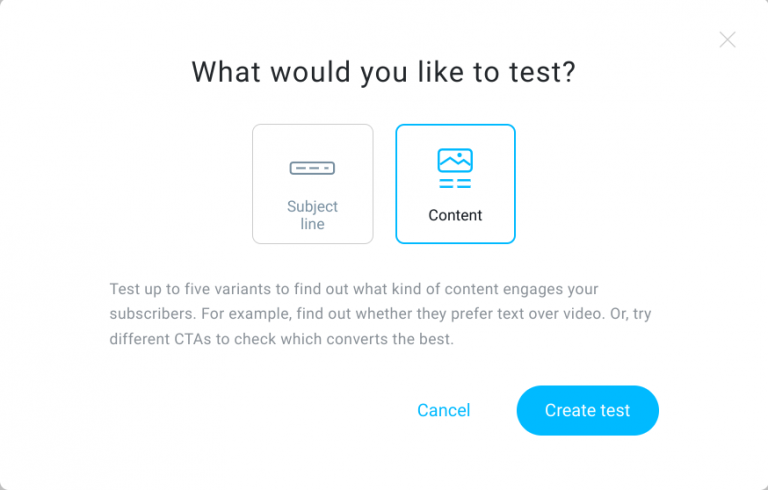
Task: Dismiss the dialog with the X icon
Action: [727, 40]
